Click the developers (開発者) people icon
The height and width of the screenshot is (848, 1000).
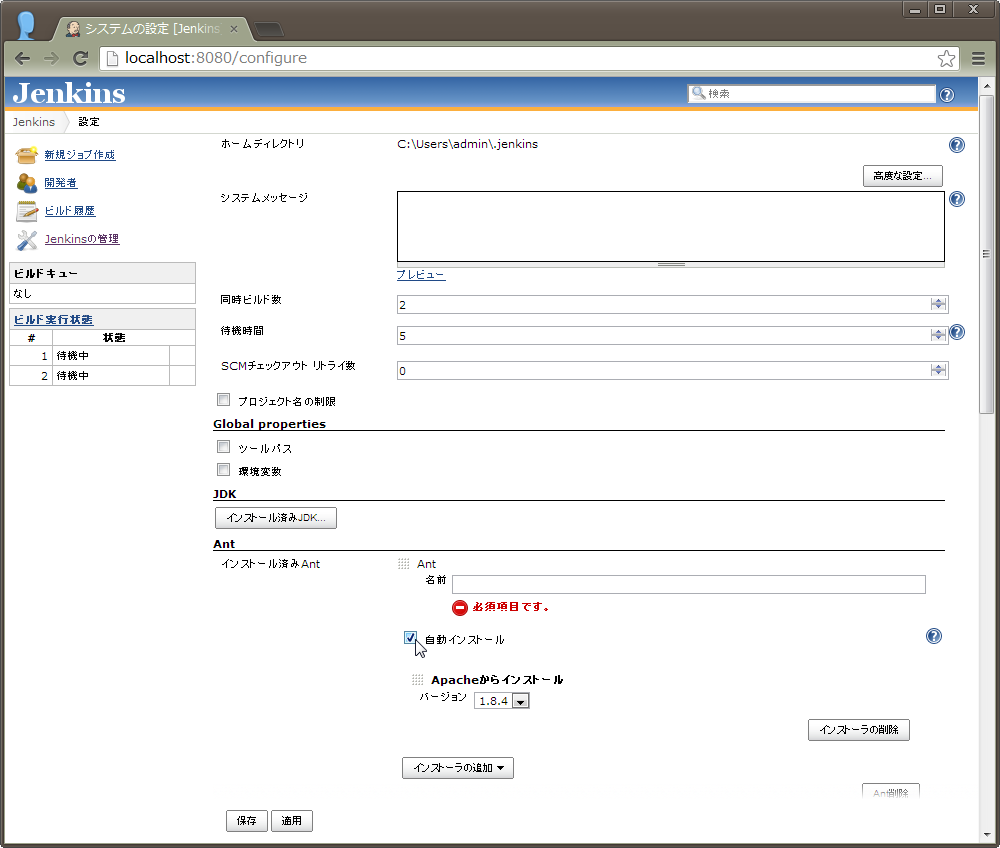pos(27,183)
